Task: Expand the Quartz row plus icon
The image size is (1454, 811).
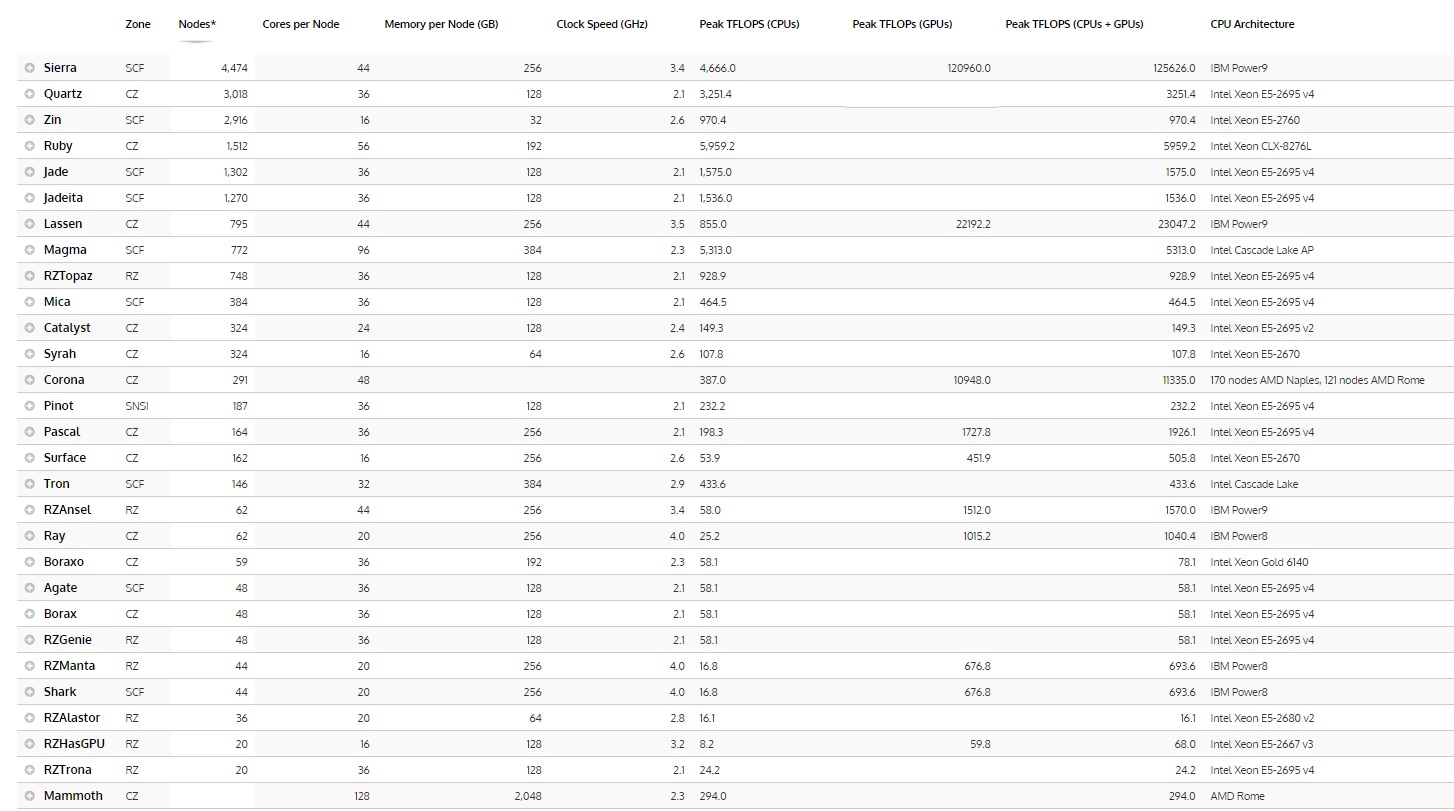Action: 30,94
